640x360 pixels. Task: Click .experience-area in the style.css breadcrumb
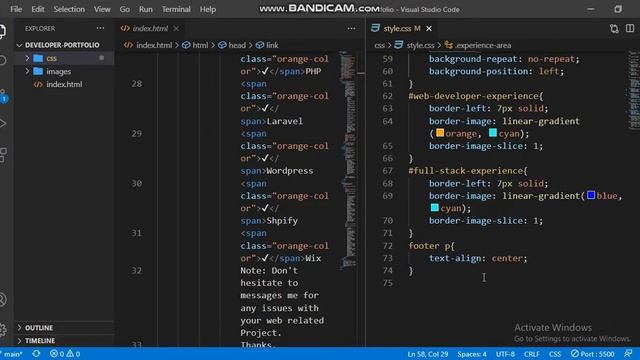[x=482, y=45]
